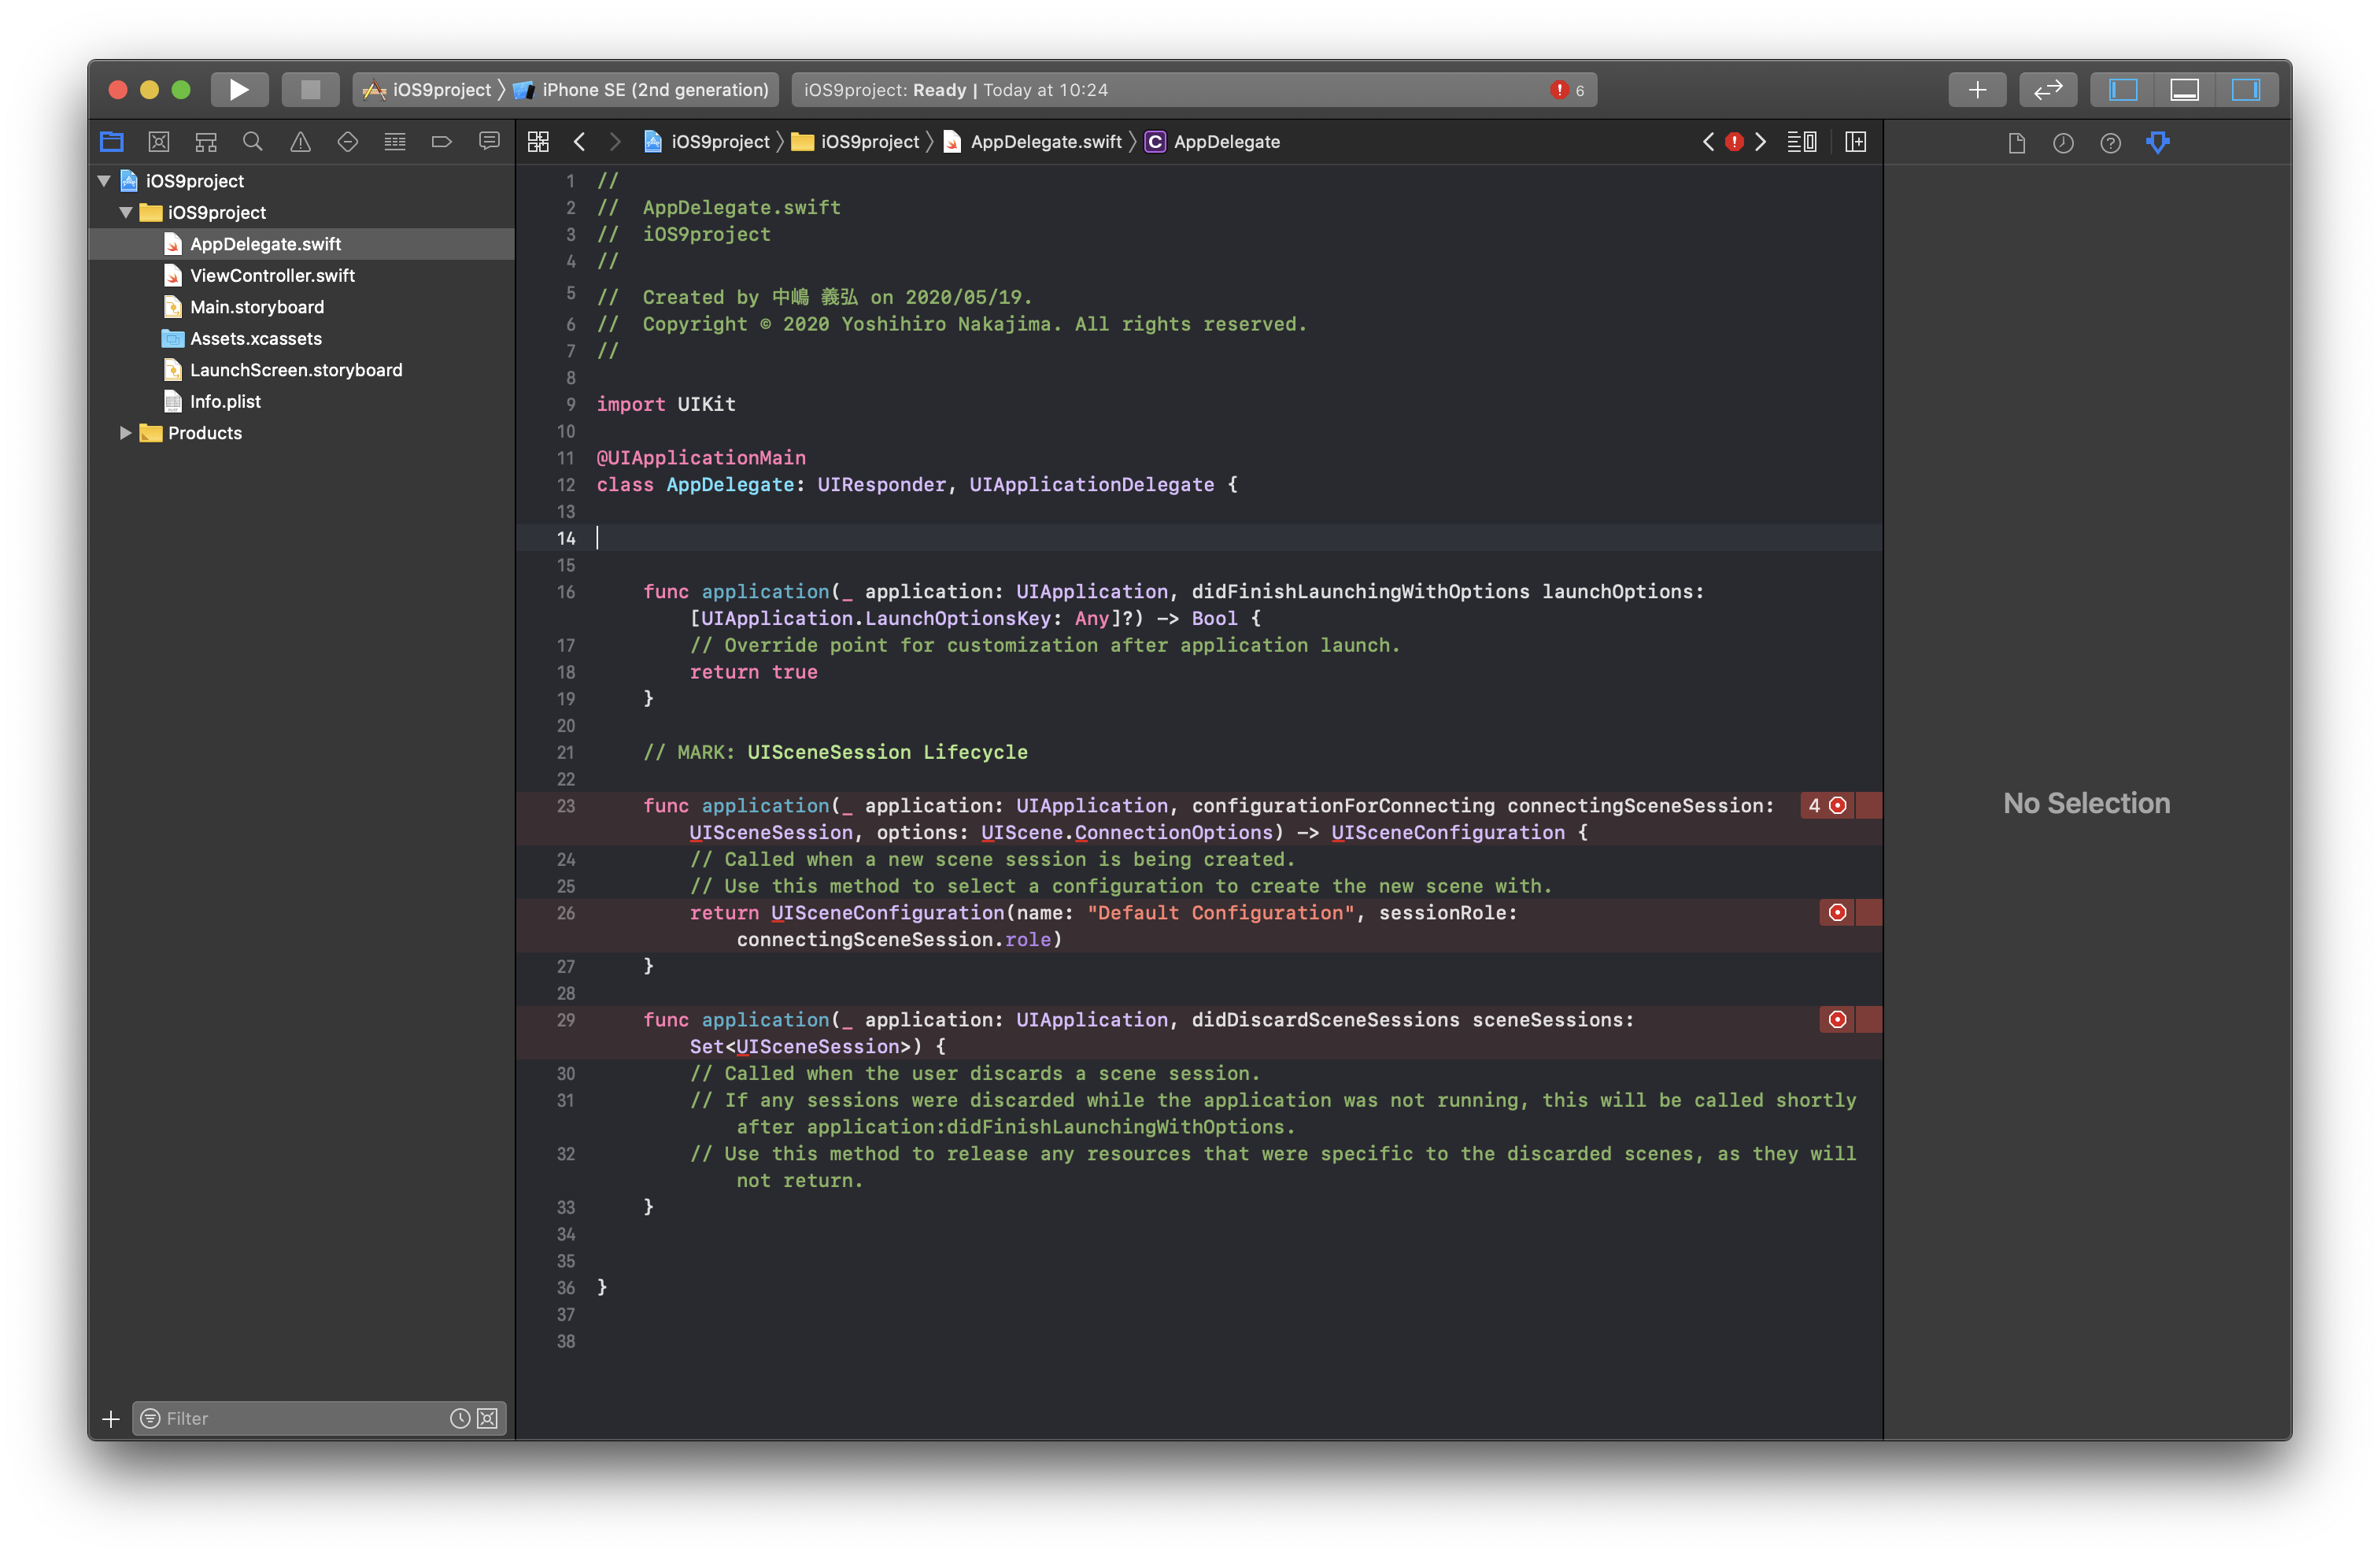Expand the Products folder
Viewport: 2380px width, 1557px height.
pyautogui.click(x=126, y=433)
